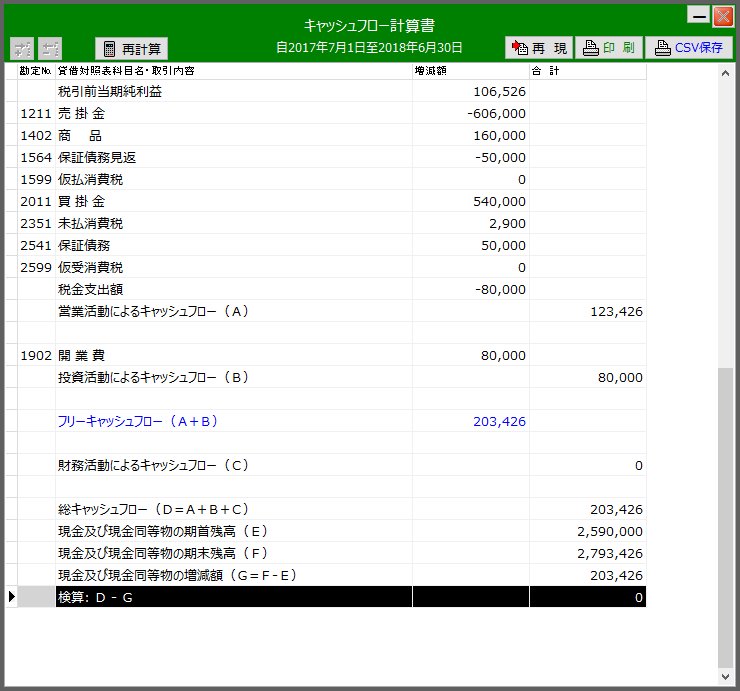The image size is (740, 691).
Task: Select the 売掛金 row name cell
Action: (x=234, y=114)
